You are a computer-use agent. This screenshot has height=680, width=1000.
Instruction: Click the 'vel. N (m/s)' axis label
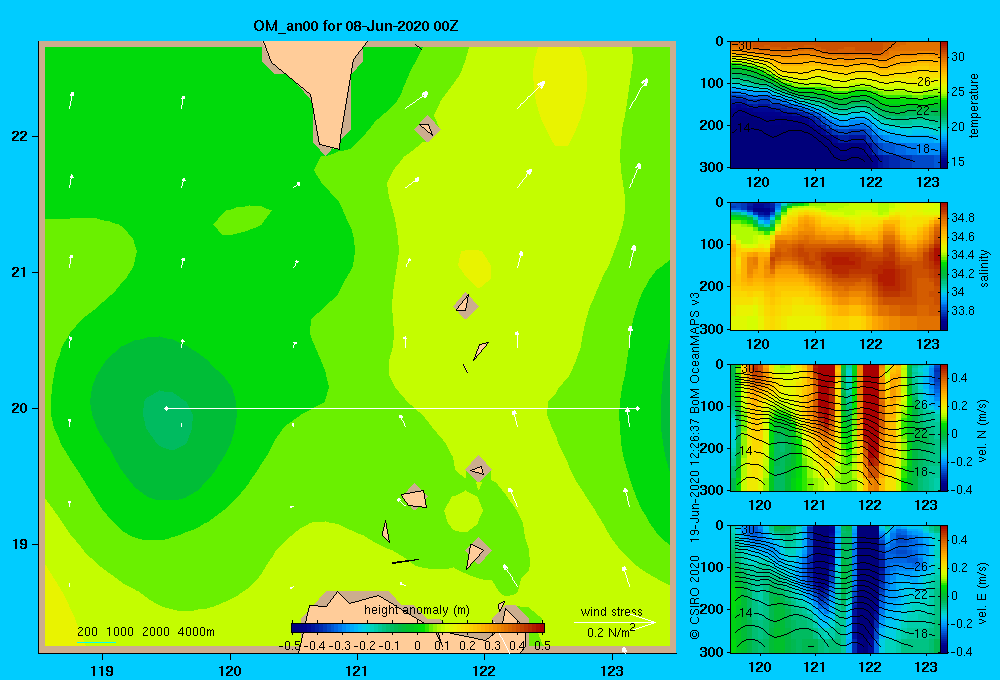point(983,431)
